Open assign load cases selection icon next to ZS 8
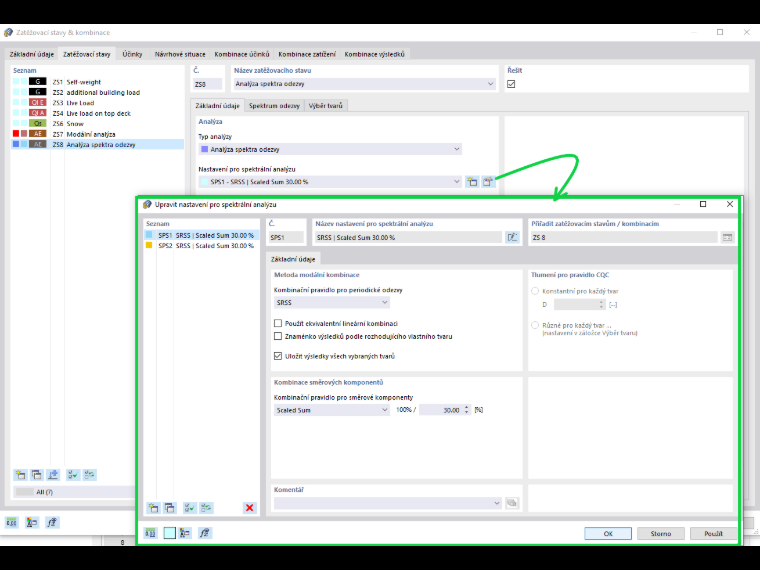The image size is (760, 570). 727,237
